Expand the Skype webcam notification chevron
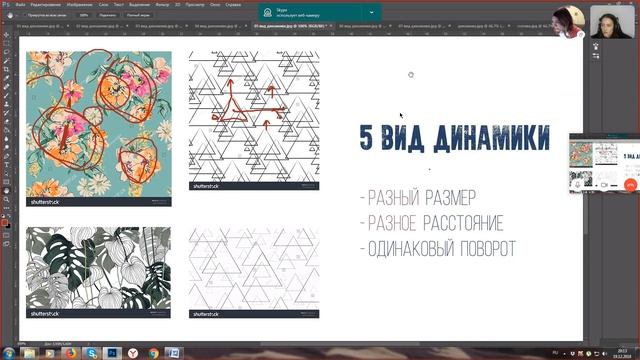The width and height of the screenshot is (640, 360). point(371,13)
